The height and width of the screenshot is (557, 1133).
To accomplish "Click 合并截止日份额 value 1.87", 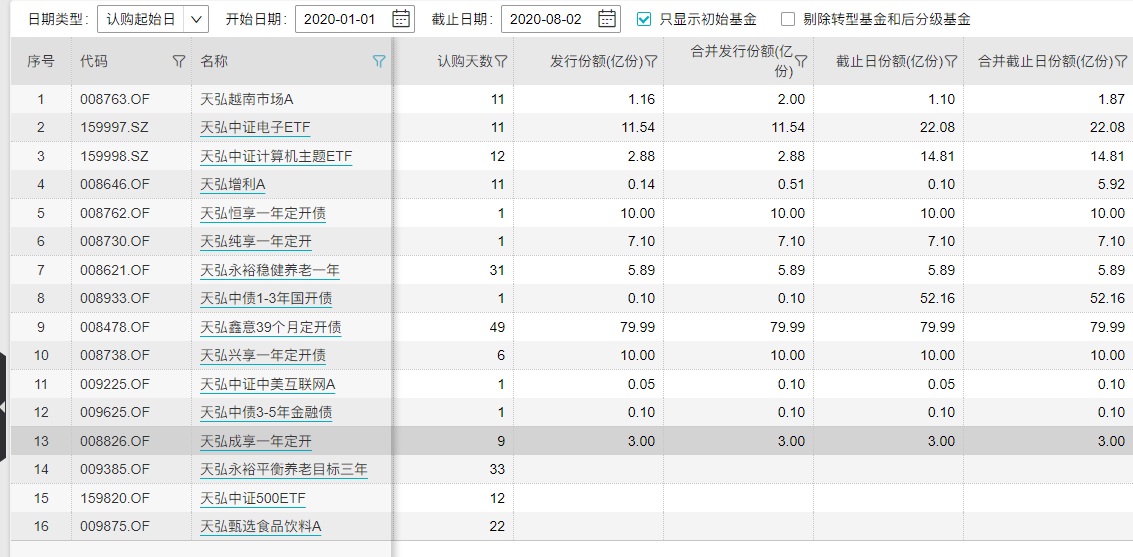I will click(x=1113, y=99).
